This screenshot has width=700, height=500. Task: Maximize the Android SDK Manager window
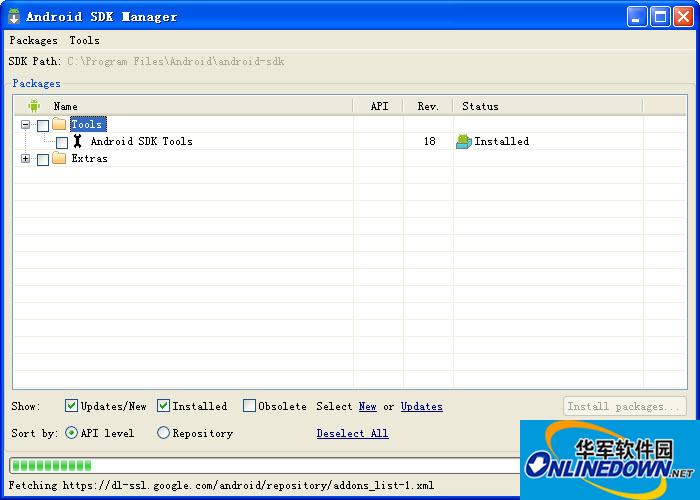point(660,17)
